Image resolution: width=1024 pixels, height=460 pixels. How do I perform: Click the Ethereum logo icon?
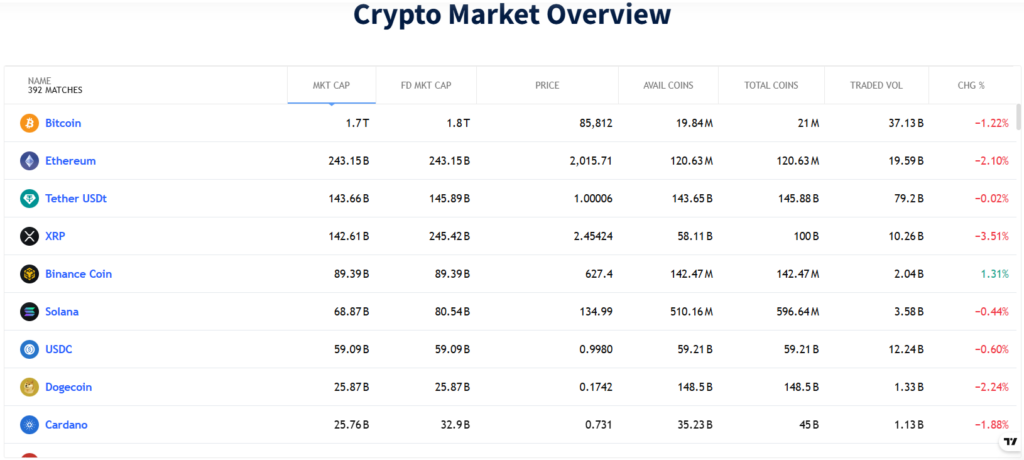tap(29, 161)
